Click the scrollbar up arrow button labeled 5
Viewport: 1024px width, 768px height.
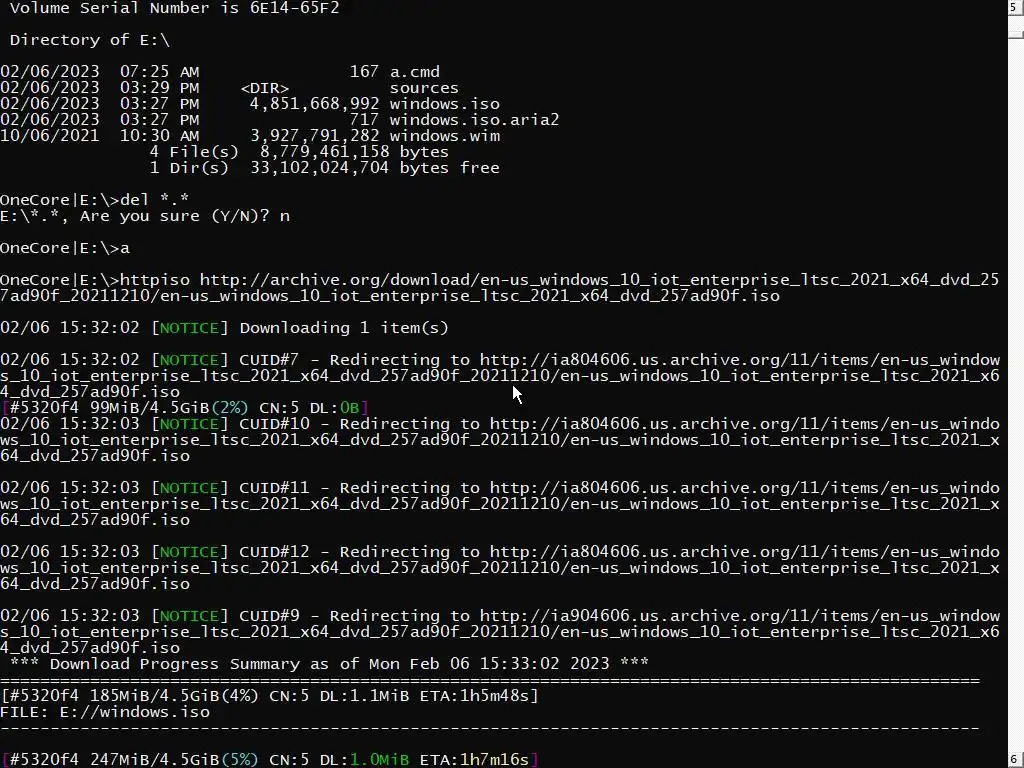[1016, 8]
